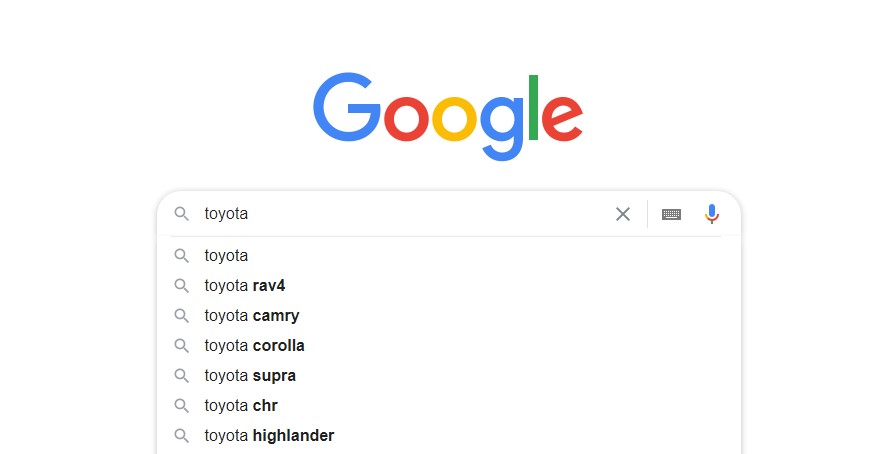890x454 pixels.
Task: Select the "toyota highlander" suggestion
Action: point(448,436)
